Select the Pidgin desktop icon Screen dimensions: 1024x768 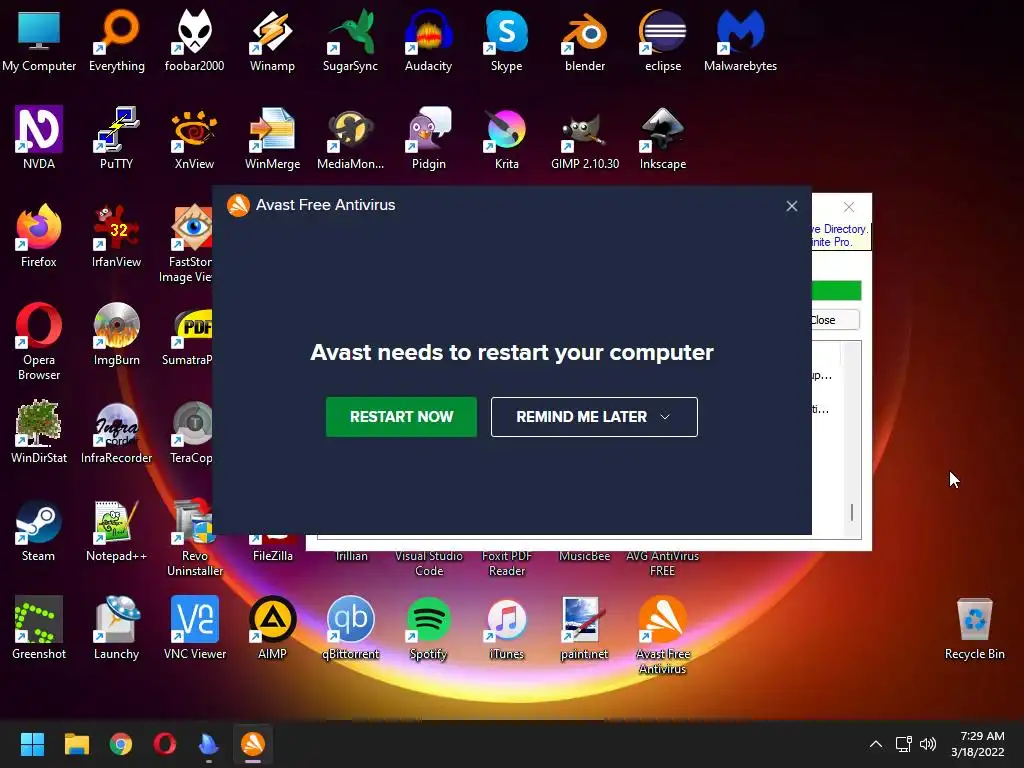(x=428, y=138)
